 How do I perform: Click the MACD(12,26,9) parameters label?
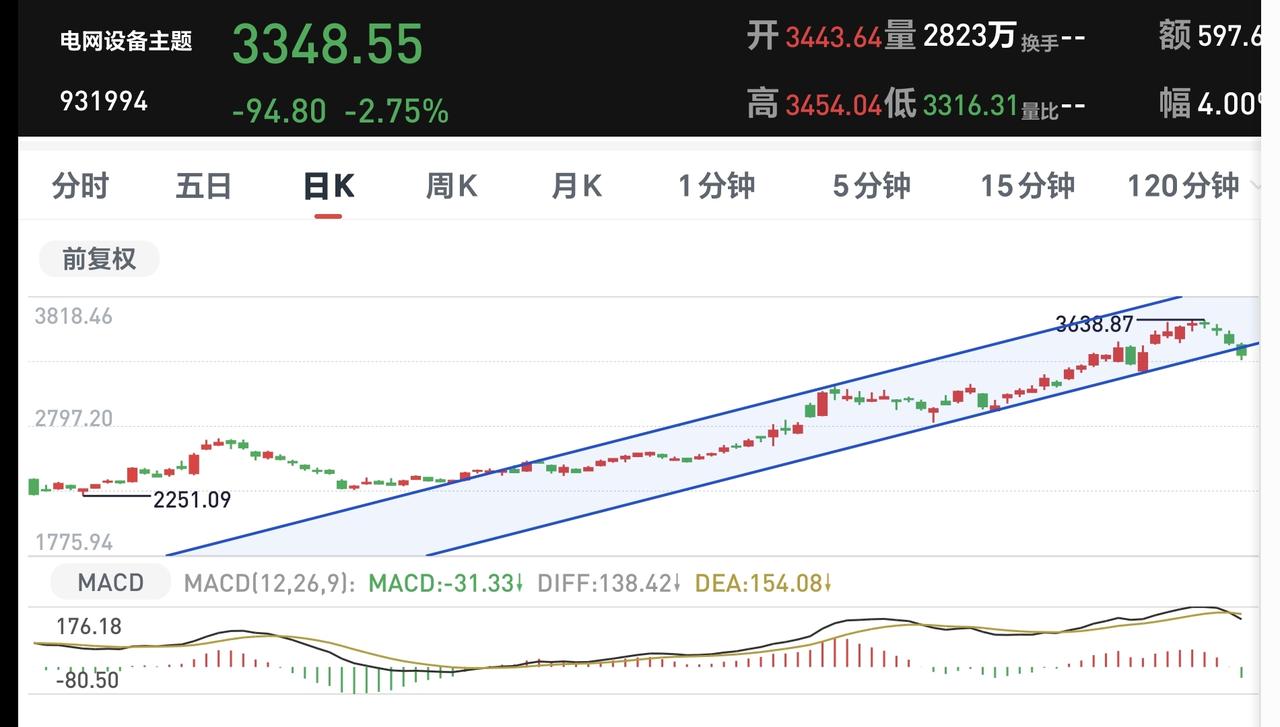tap(269, 583)
